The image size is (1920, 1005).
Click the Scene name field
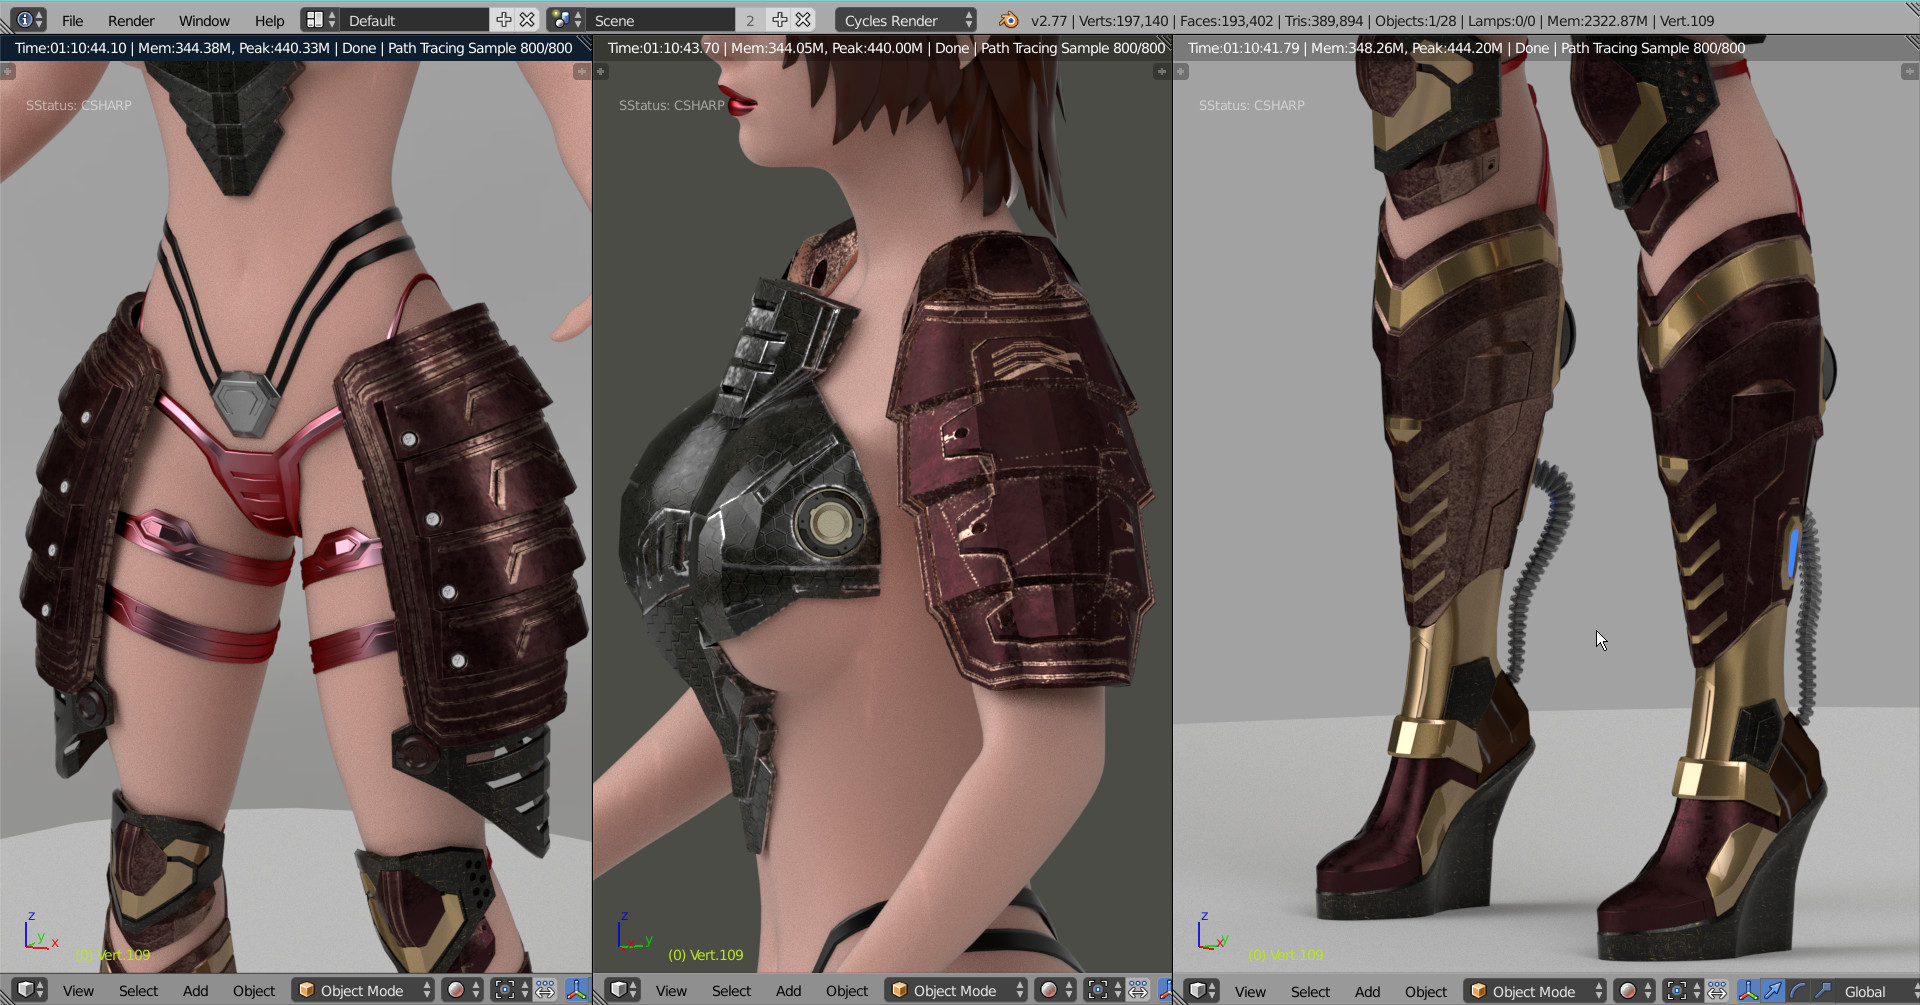coord(660,20)
